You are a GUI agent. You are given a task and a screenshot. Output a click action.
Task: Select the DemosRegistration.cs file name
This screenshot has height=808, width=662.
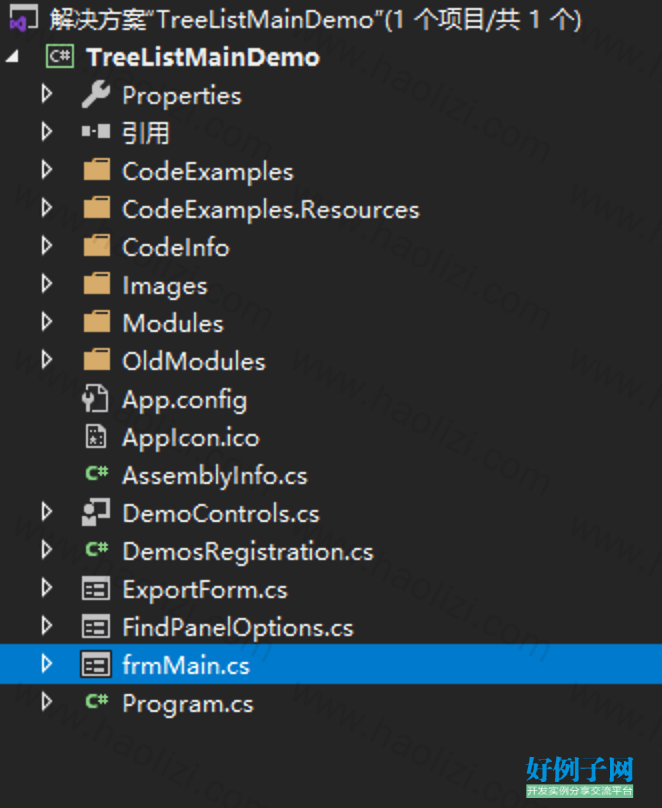coord(248,552)
